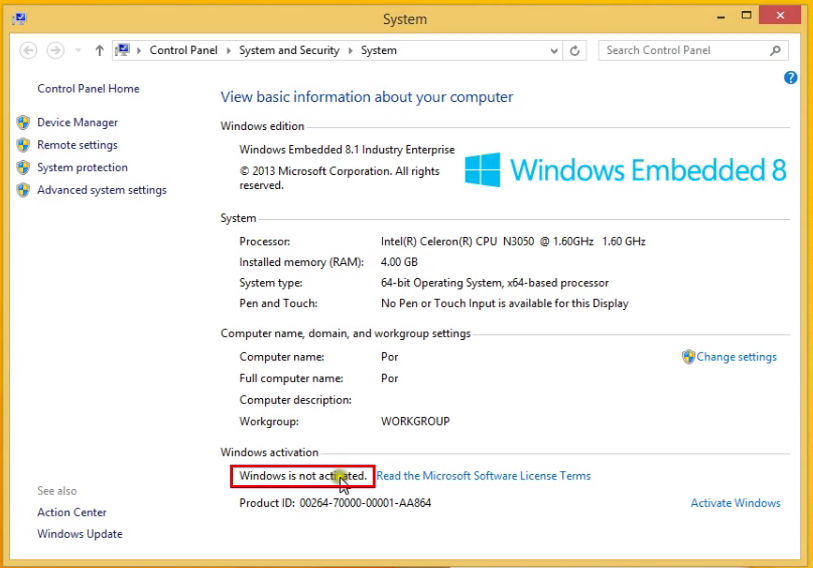Focus the Search Control Panel field

click(x=693, y=50)
